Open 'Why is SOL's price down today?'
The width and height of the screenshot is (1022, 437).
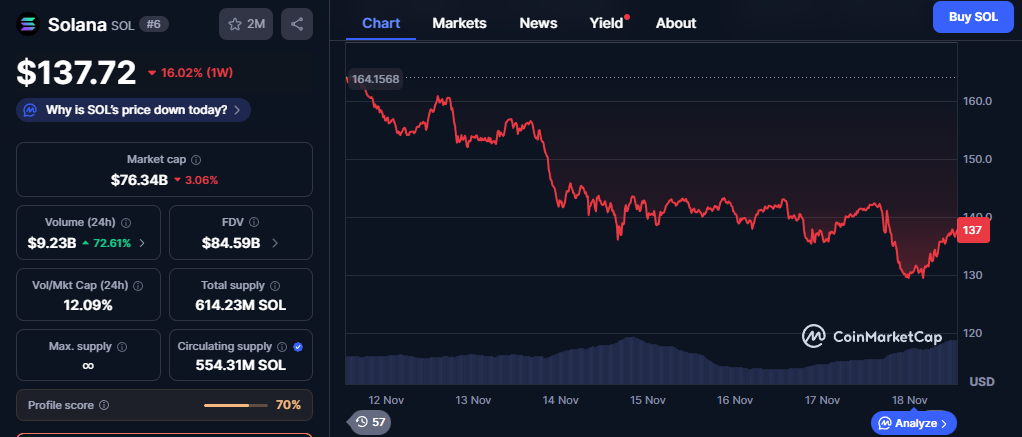pyautogui.click(x=133, y=110)
